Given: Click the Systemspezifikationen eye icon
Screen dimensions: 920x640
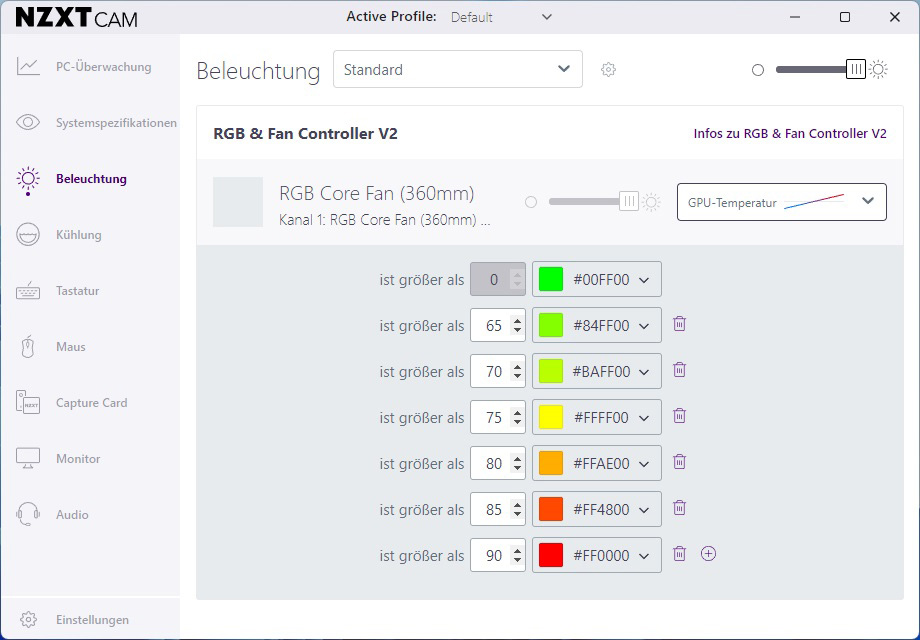Looking at the screenshot, I should point(28,122).
